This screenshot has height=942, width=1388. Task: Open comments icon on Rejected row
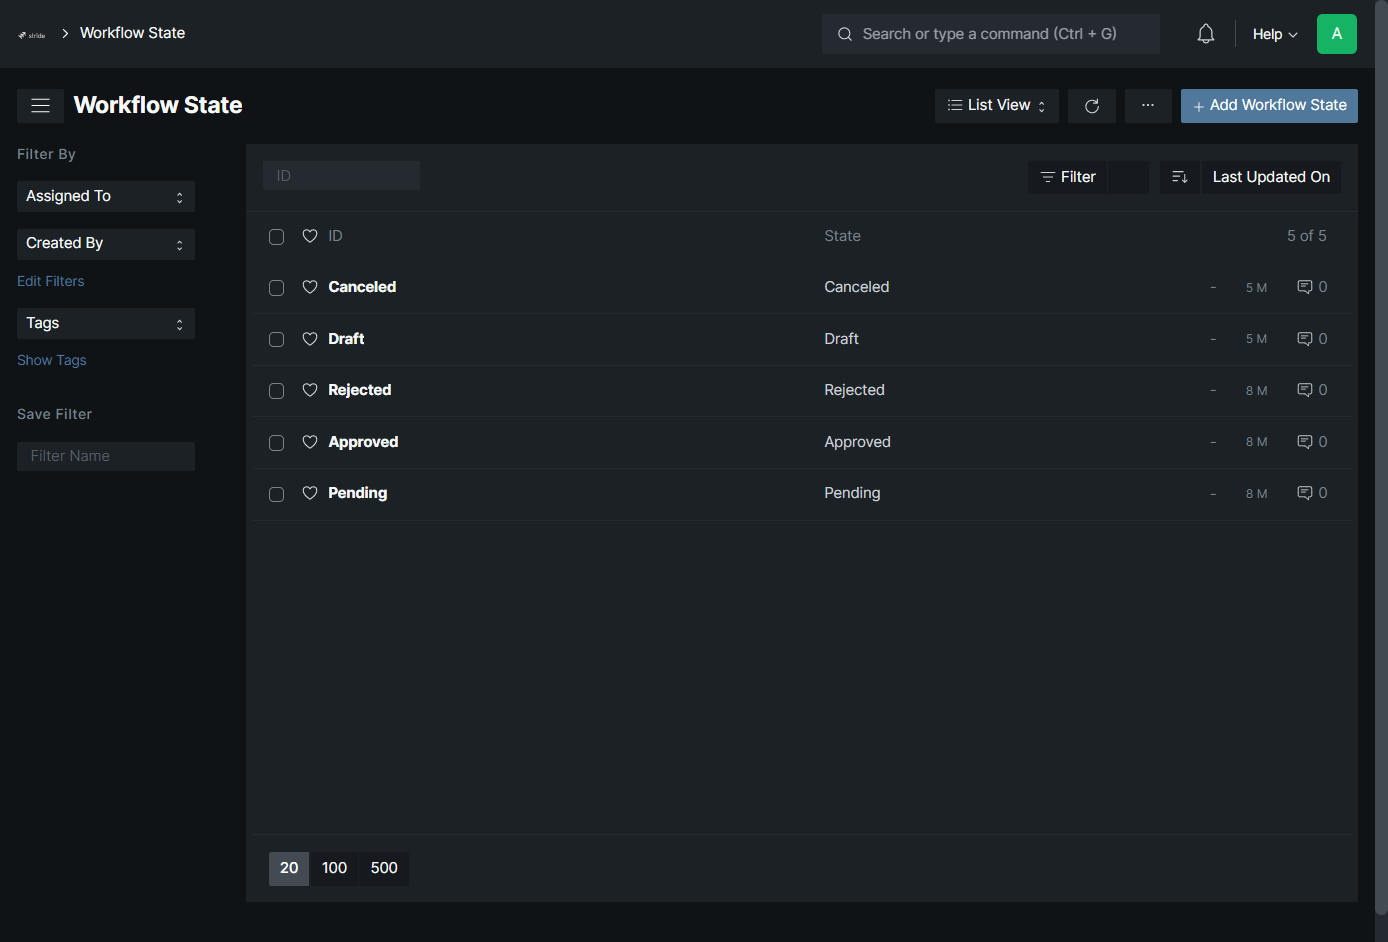pyautogui.click(x=1305, y=390)
